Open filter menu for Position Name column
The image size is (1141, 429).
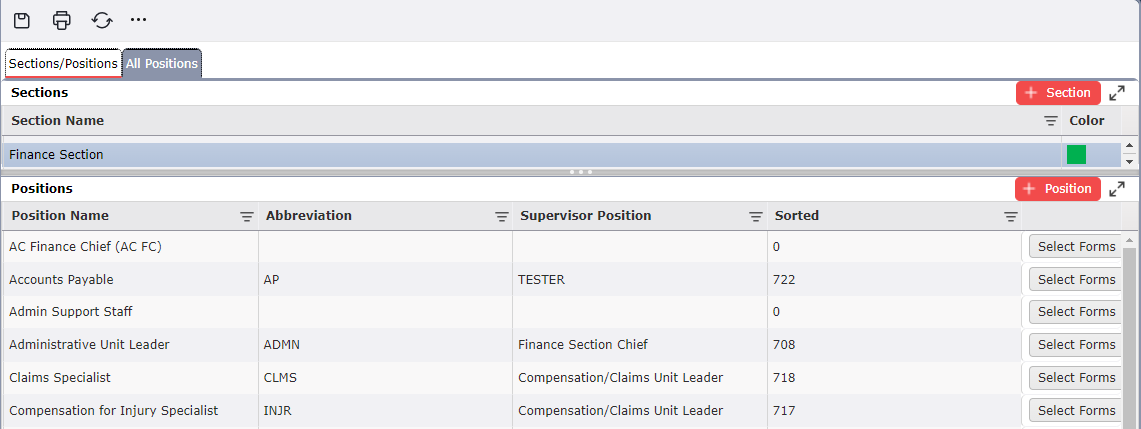(246, 217)
